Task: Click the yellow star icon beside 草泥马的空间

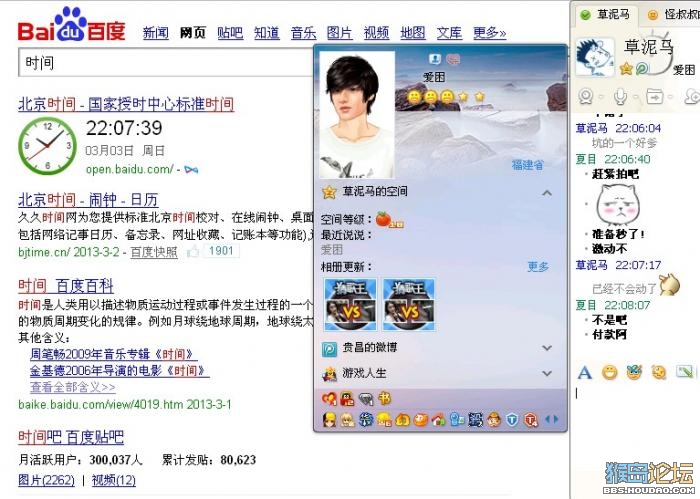Action: pyautogui.click(x=329, y=192)
